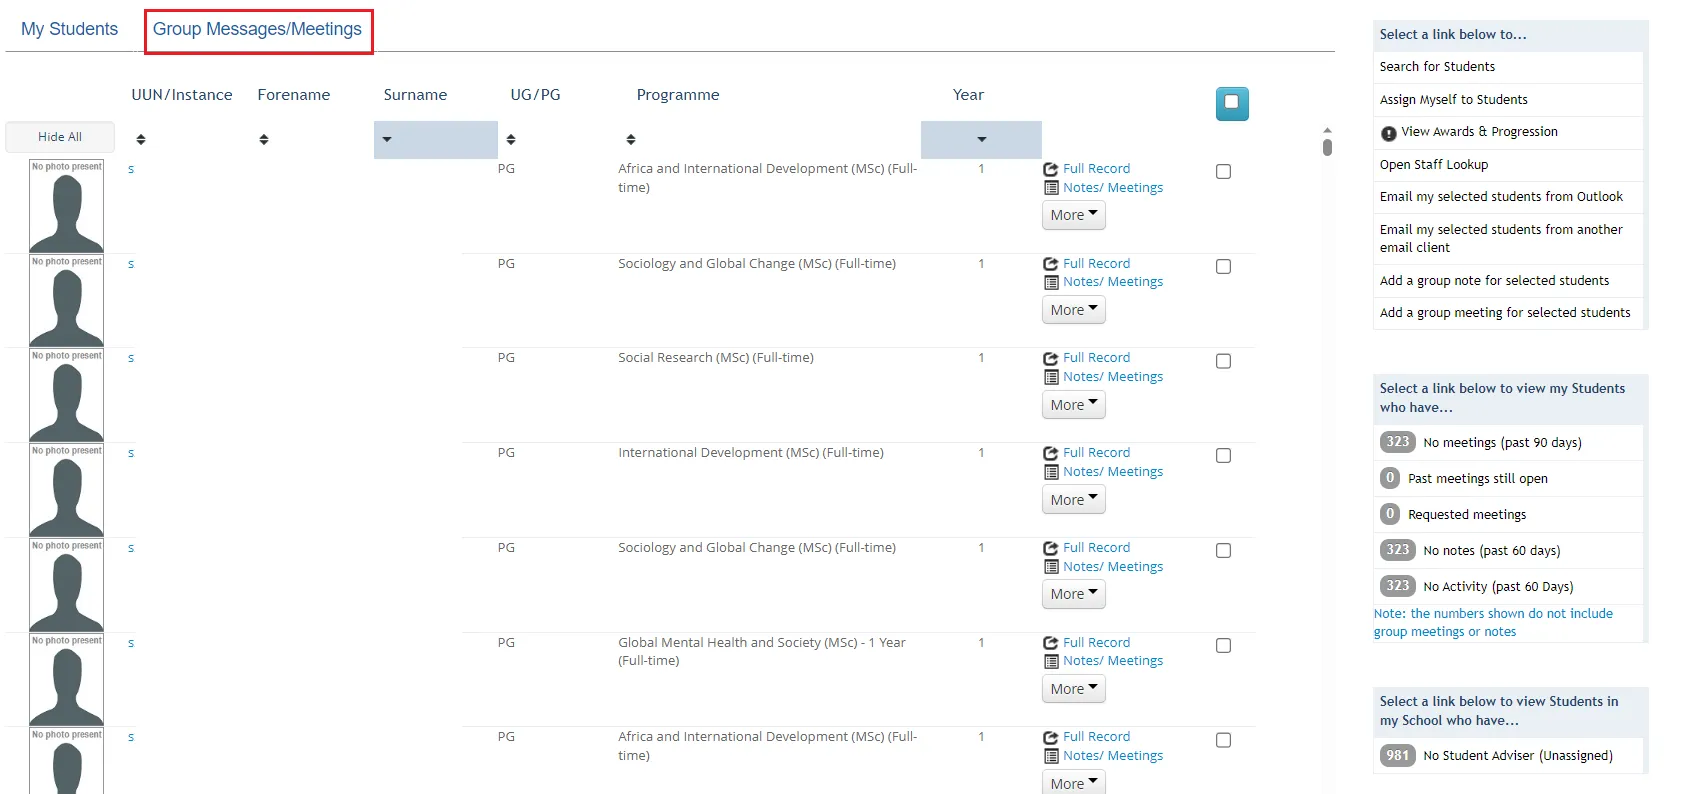Select Assign Myself to Students
1681x794 pixels.
[x=1453, y=100]
